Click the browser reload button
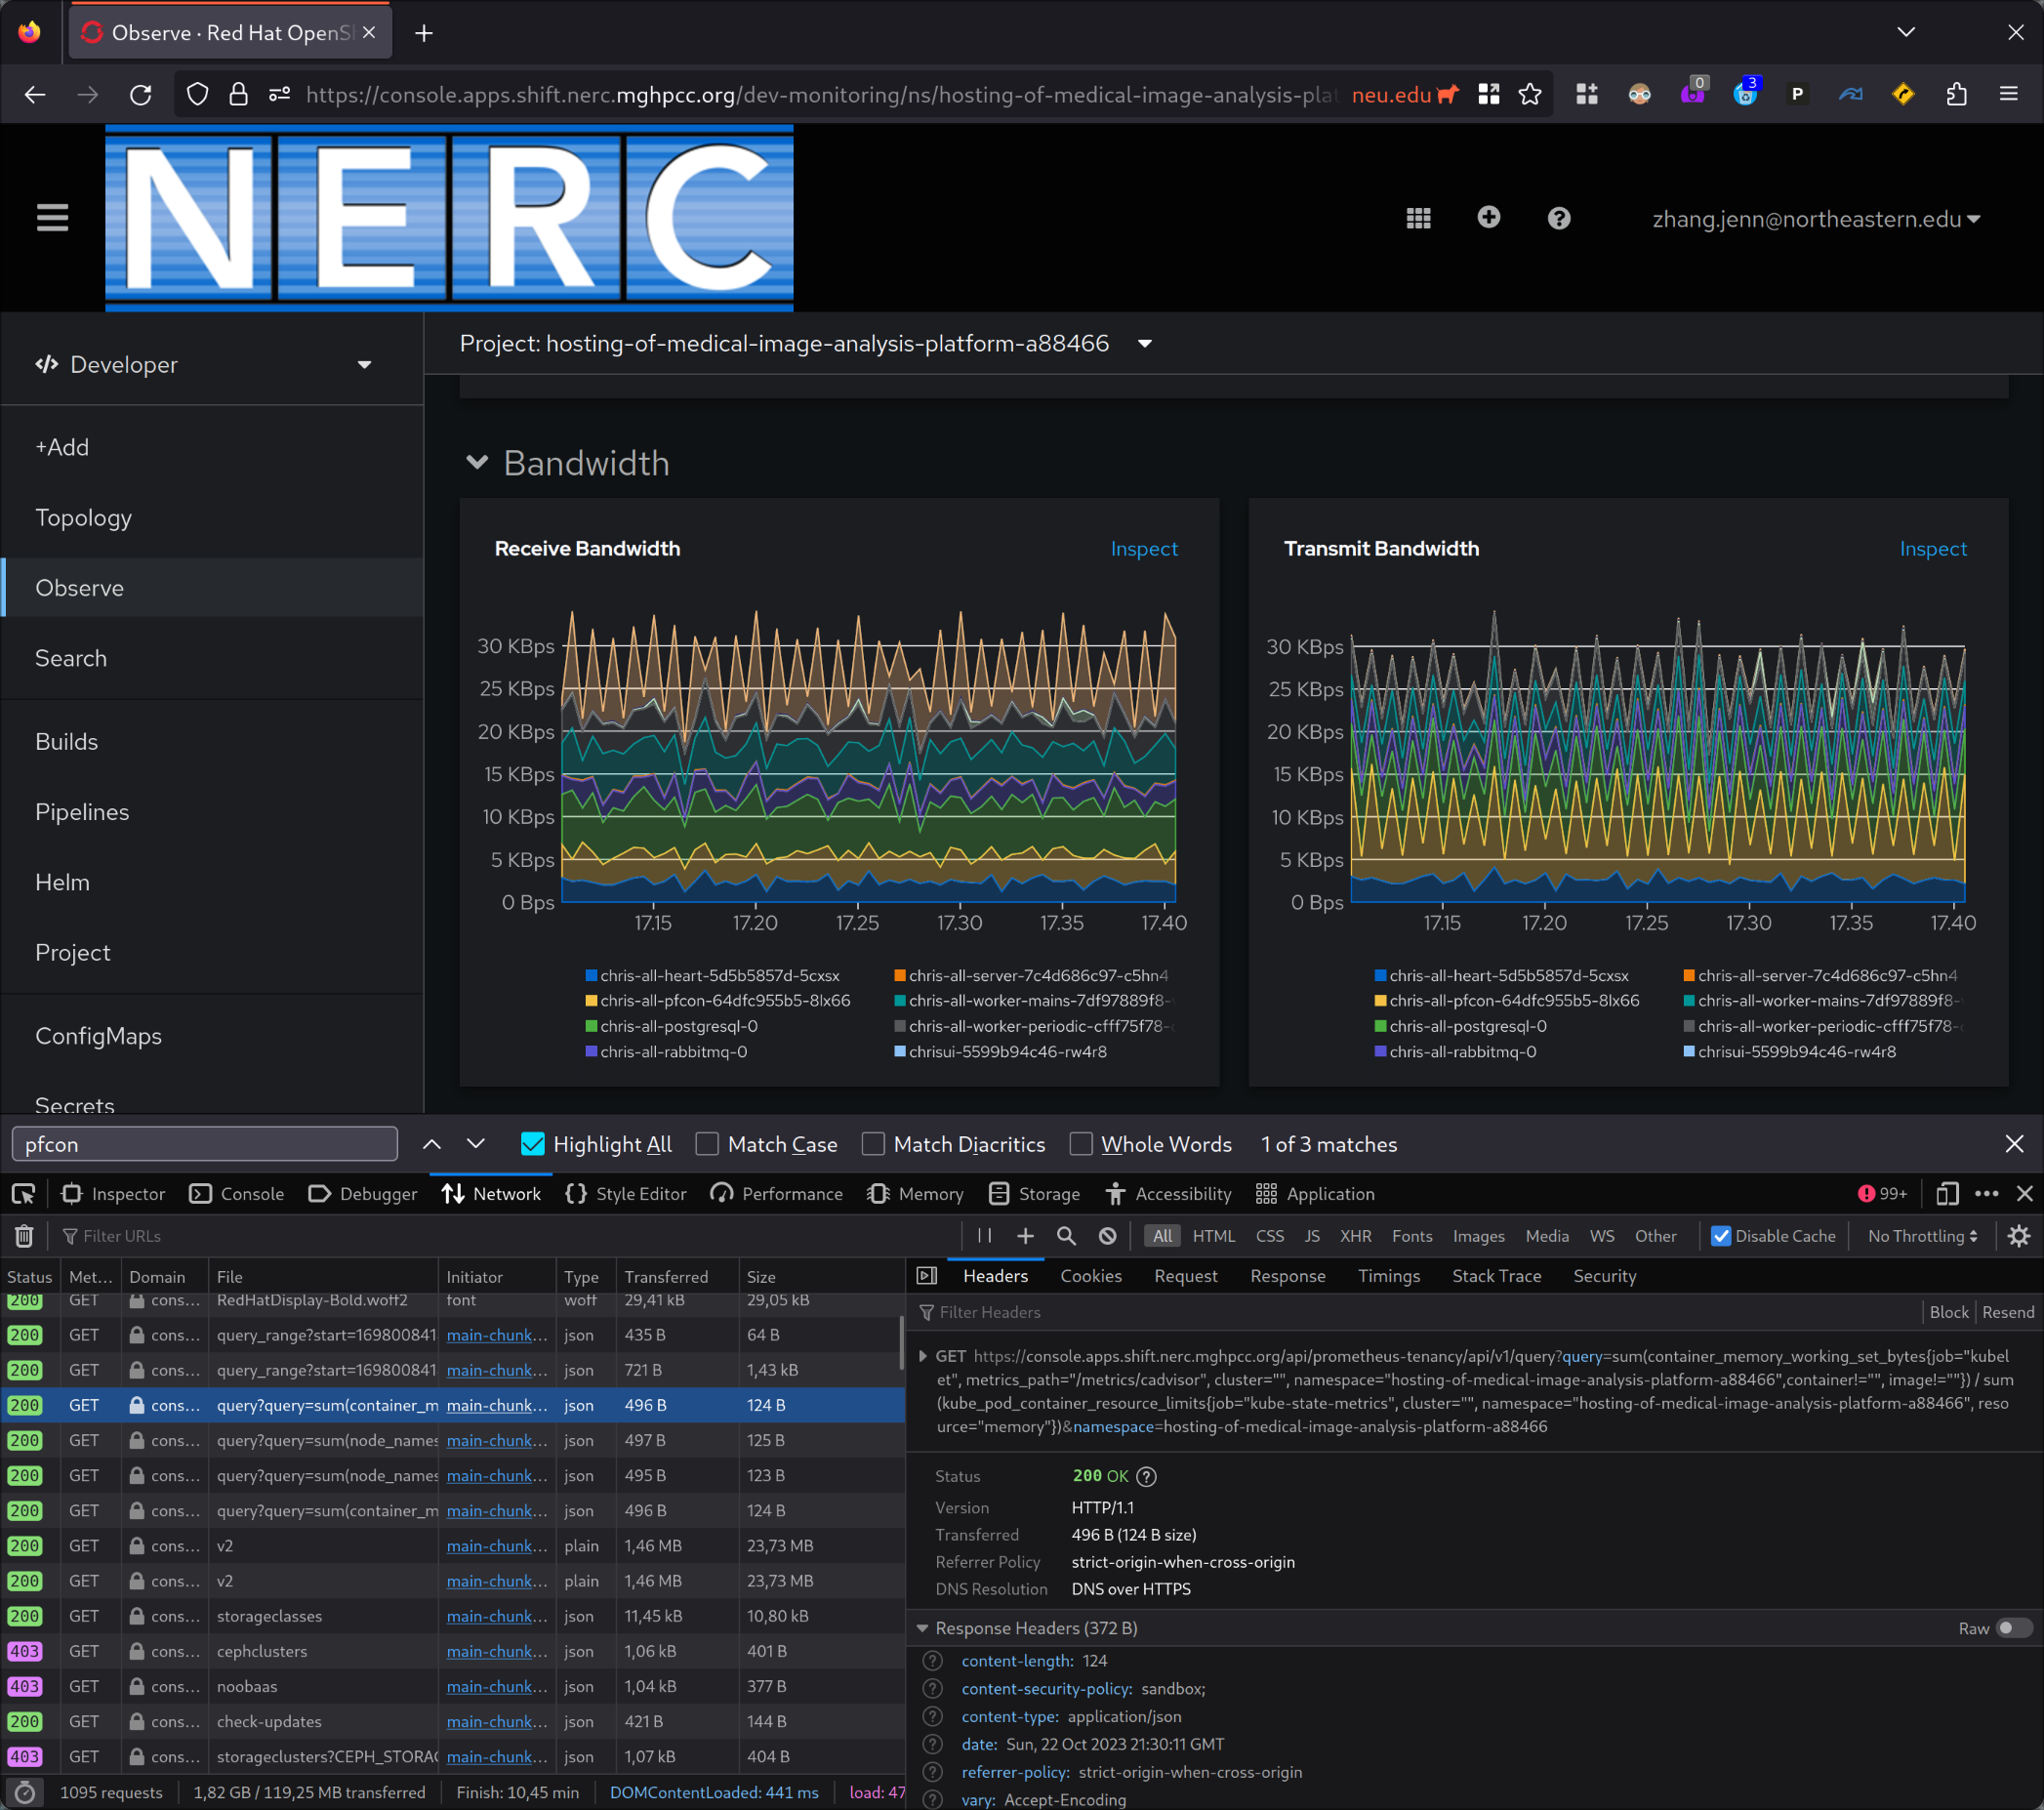The width and height of the screenshot is (2044, 1810). tap(141, 94)
